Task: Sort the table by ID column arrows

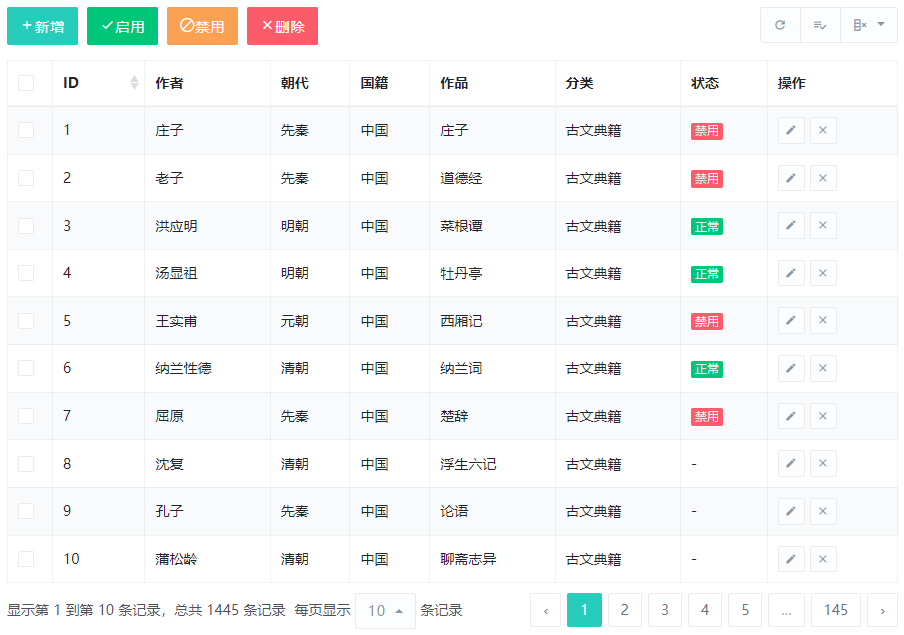Action: pos(134,83)
